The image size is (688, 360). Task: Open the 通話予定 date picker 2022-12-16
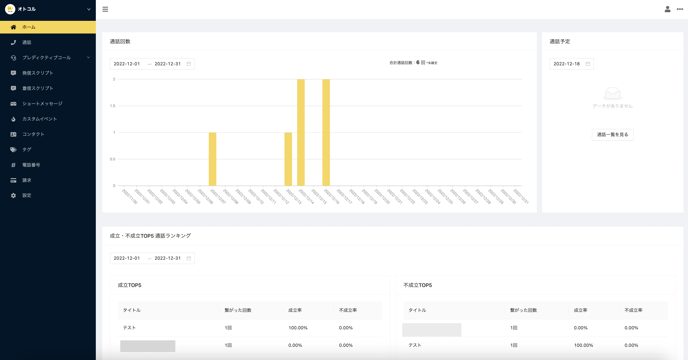point(571,64)
